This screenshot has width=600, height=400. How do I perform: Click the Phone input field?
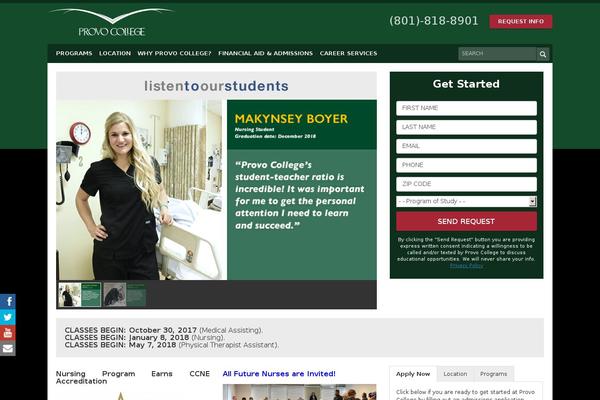pyautogui.click(x=466, y=165)
